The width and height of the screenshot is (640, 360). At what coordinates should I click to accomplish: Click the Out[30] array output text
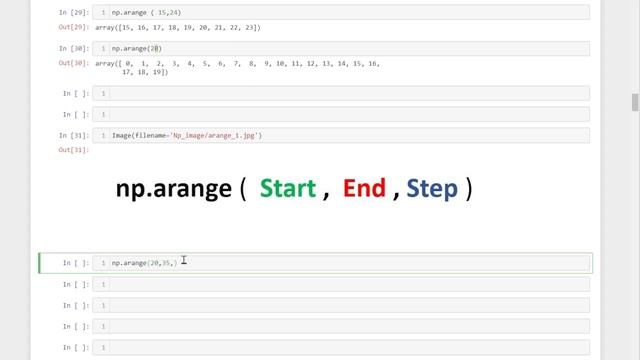tap(238, 68)
